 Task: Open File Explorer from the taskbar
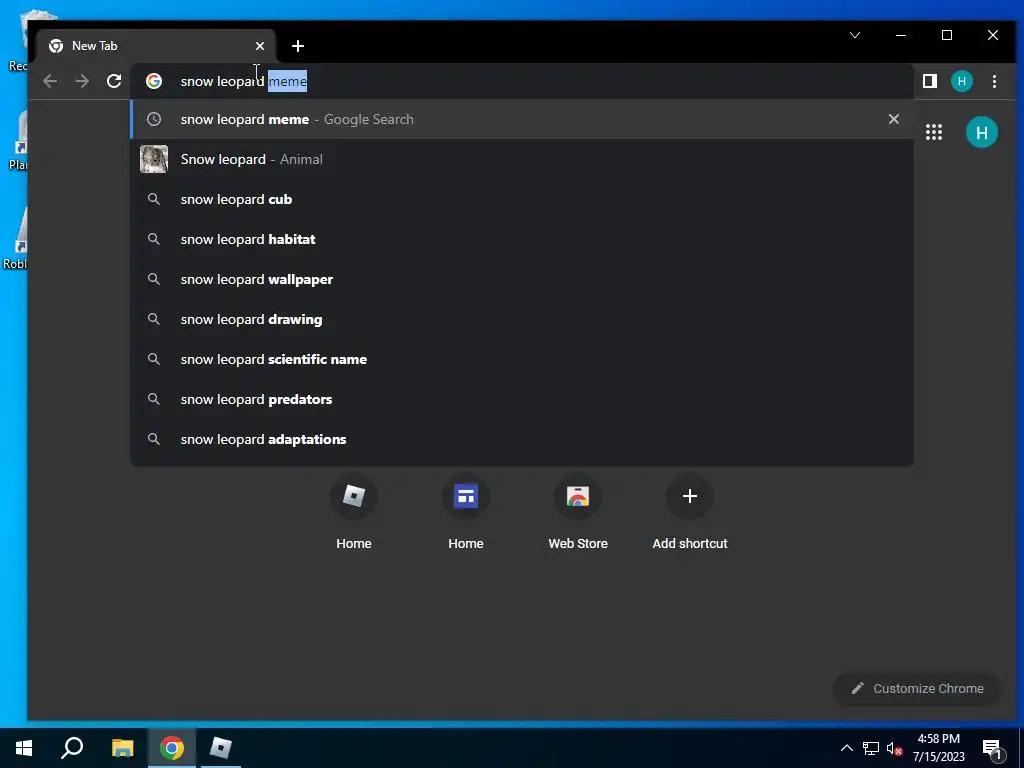(x=122, y=748)
